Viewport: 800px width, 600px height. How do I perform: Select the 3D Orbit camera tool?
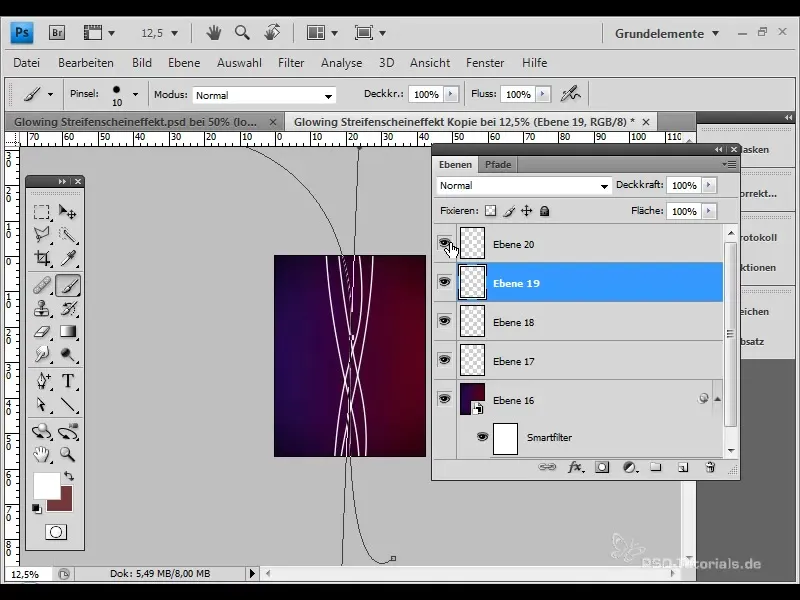pos(67,432)
